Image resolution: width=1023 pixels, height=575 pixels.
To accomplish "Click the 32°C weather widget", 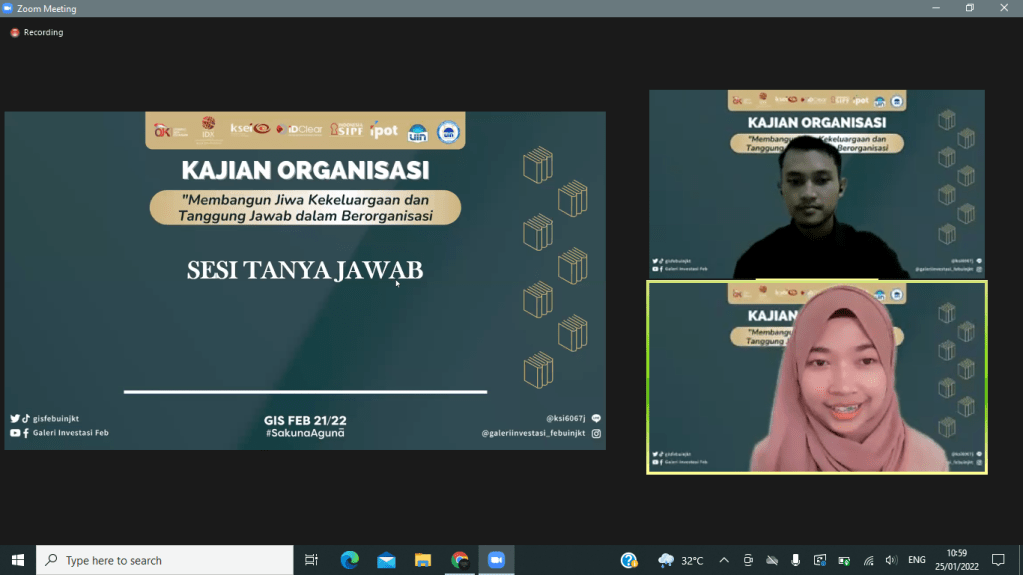I will (x=681, y=560).
